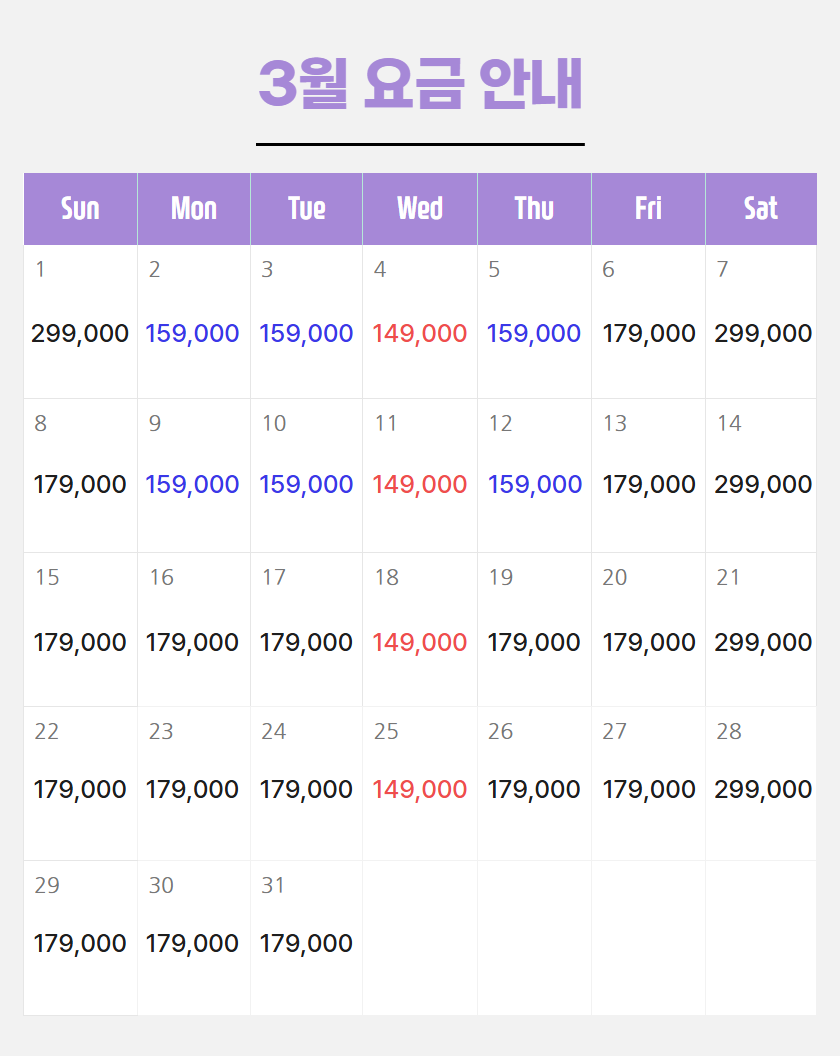
Task: Select the March 7 Saturday cell
Action: pyautogui.click(x=762, y=321)
